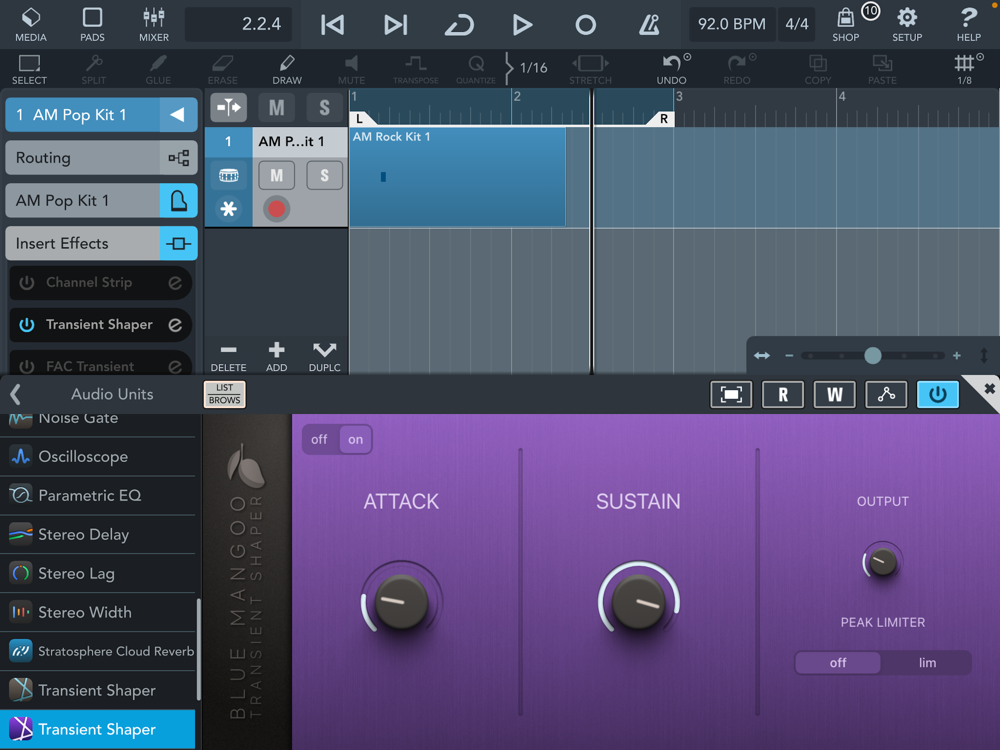Click the Paste tool
This screenshot has width=1000, height=750.
(x=882, y=70)
